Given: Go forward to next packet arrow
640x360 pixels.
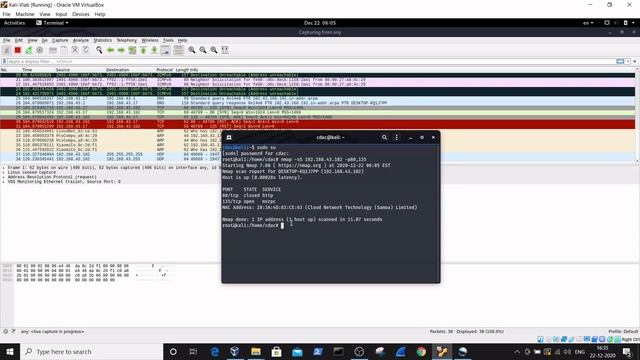Looking at the screenshot, I should point(121,50).
